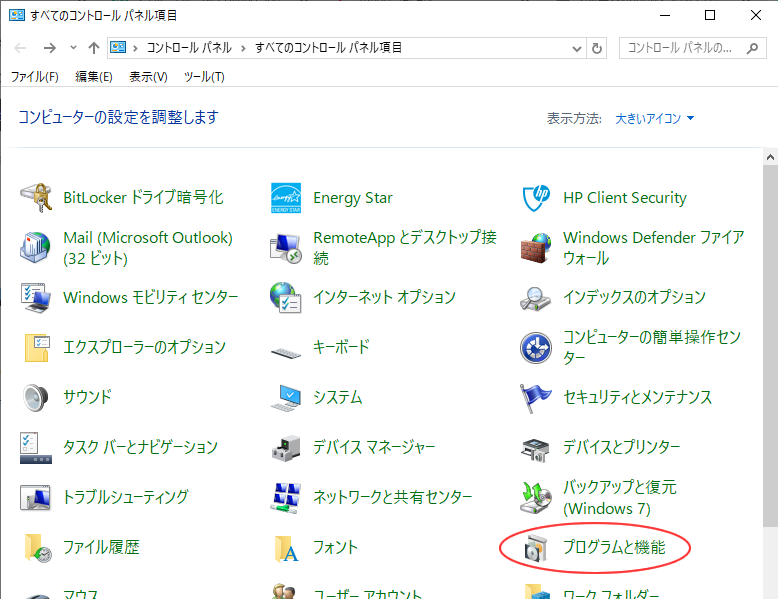Open the 編集(E) menu
The width and height of the screenshot is (778, 599).
click(94, 77)
